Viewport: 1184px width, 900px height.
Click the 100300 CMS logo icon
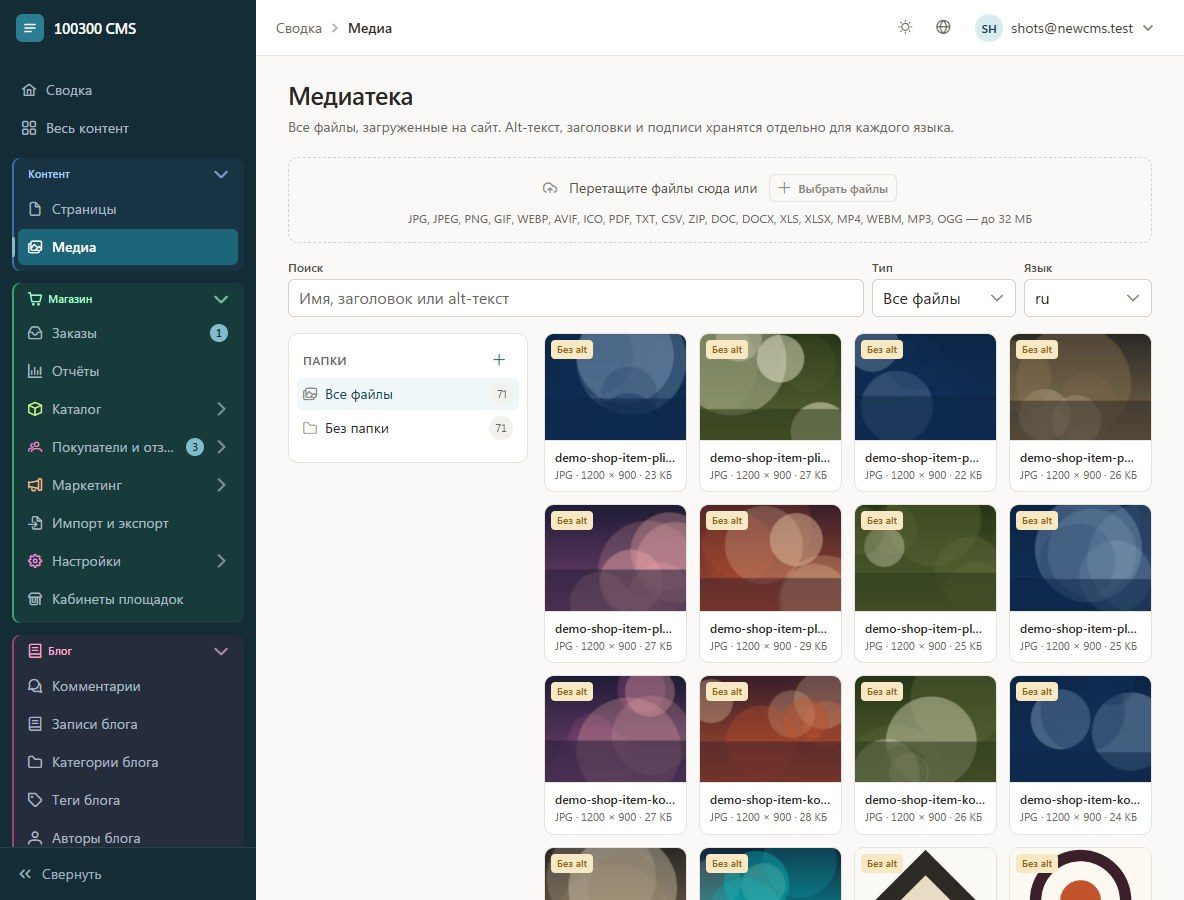coord(29,28)
